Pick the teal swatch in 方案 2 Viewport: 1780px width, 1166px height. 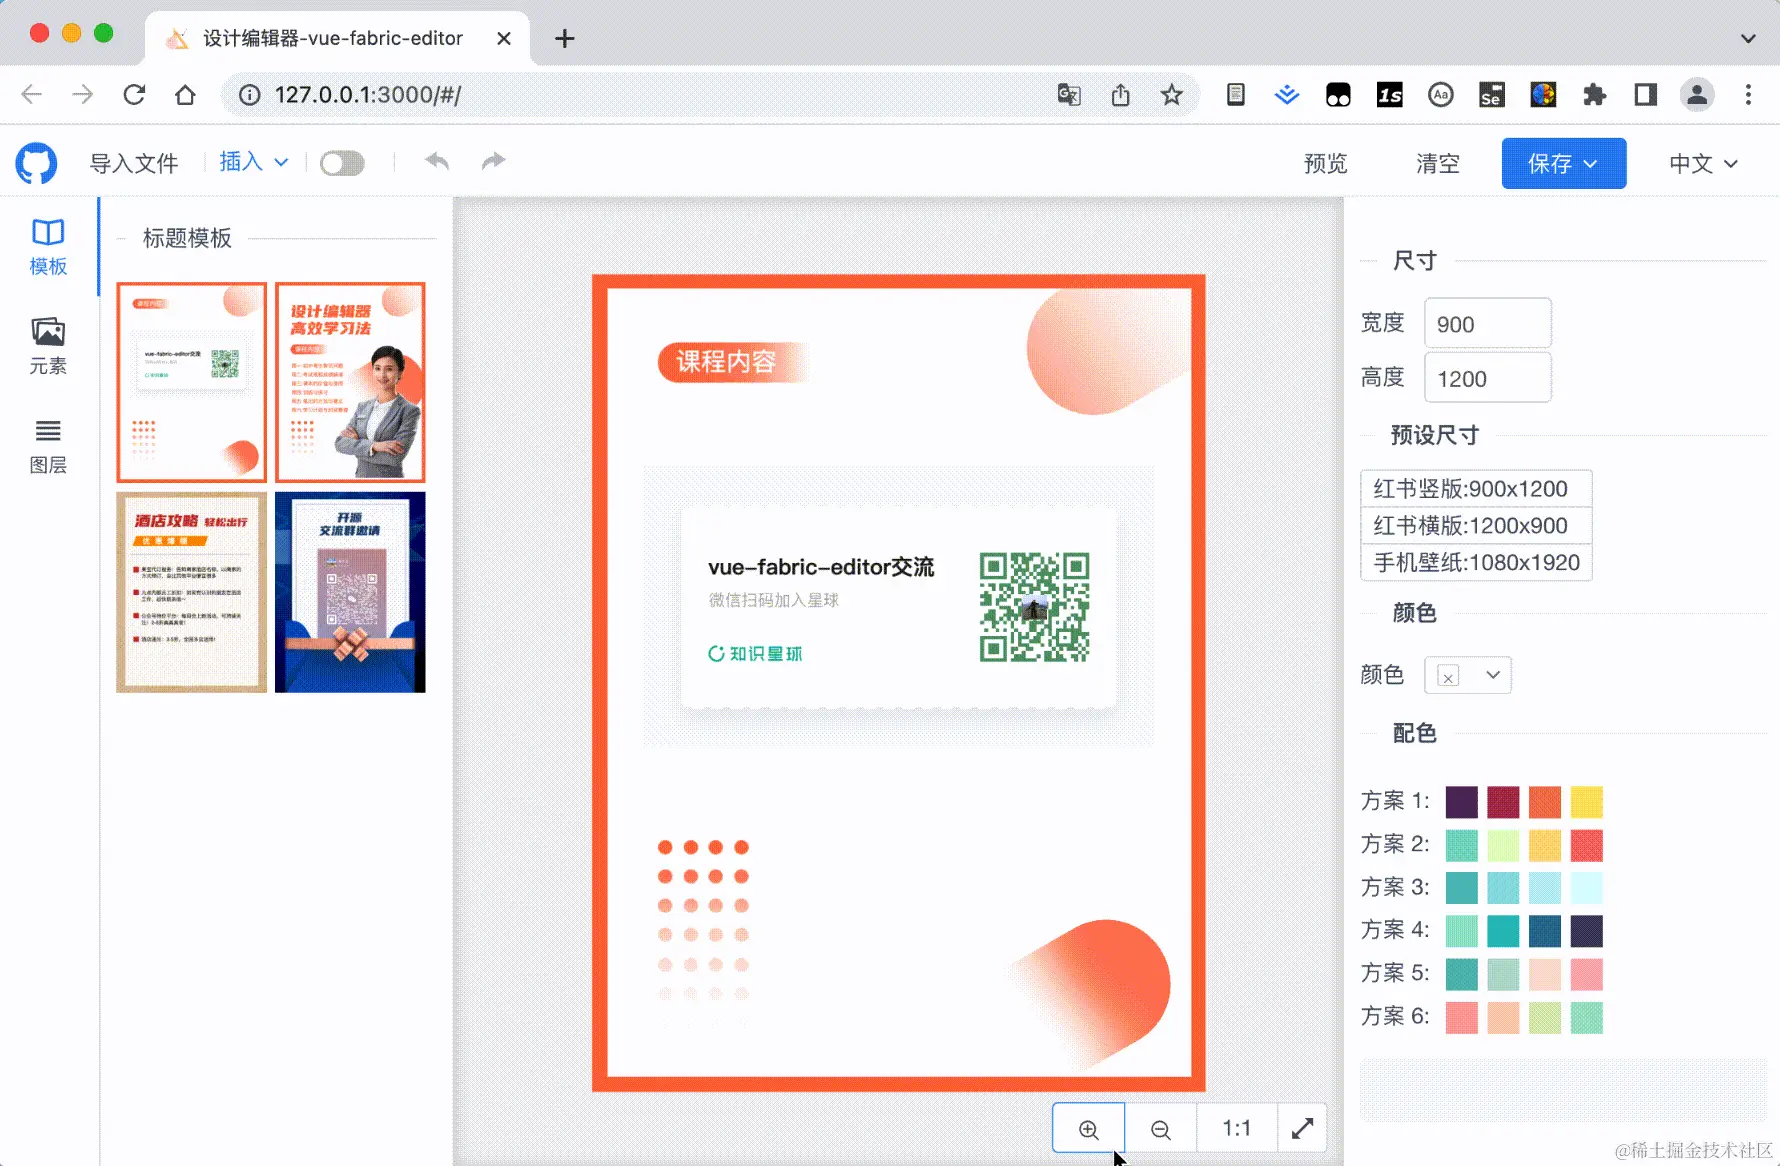(x=1461, y=845)
